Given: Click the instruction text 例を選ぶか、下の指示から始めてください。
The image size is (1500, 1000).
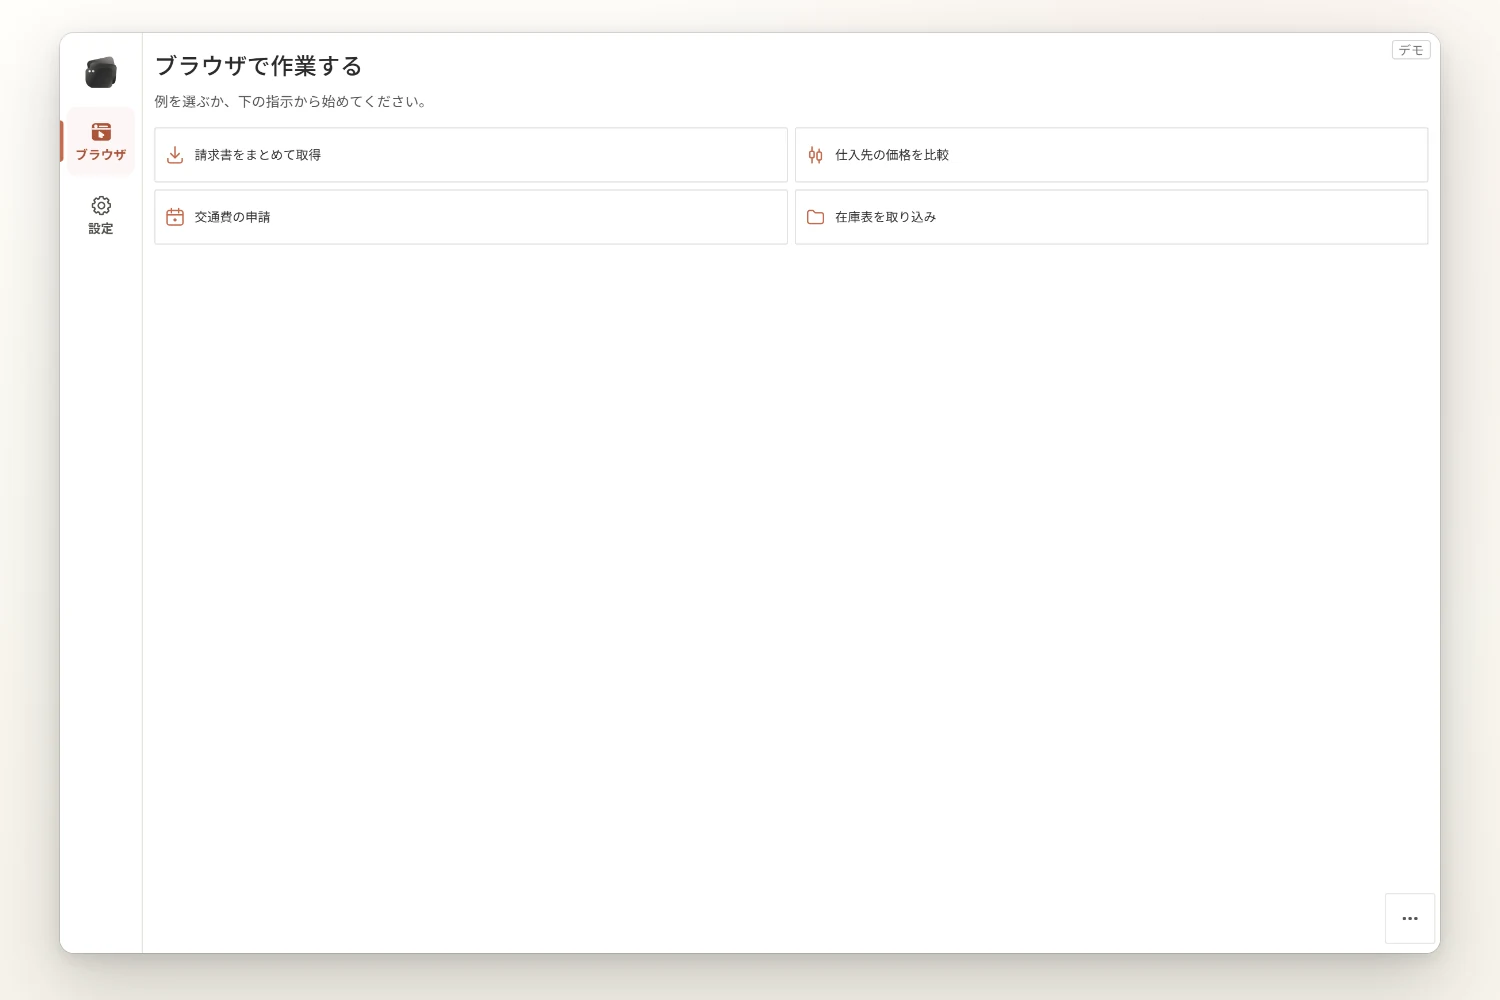Looking at the screenshot, I should 291,102.
